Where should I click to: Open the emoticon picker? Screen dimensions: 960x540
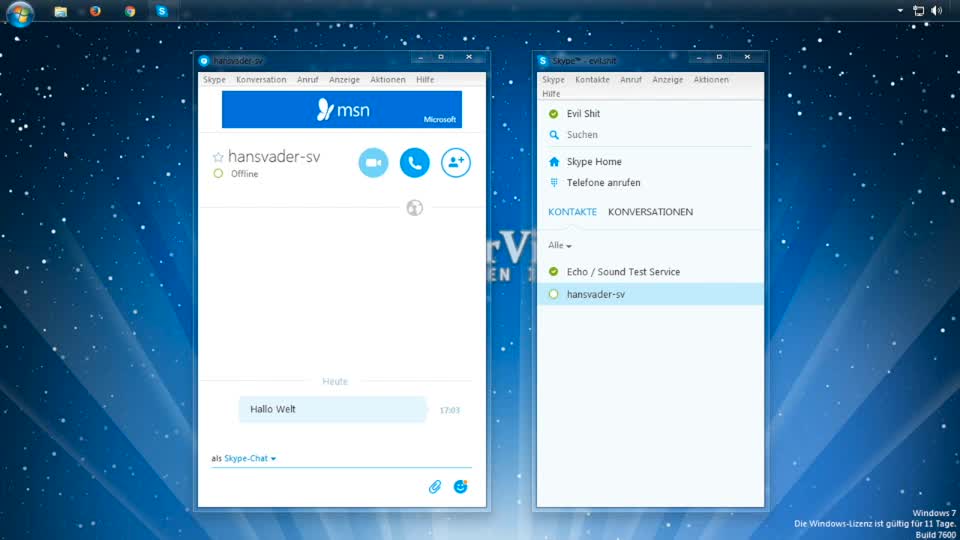[x=460, y=487]
